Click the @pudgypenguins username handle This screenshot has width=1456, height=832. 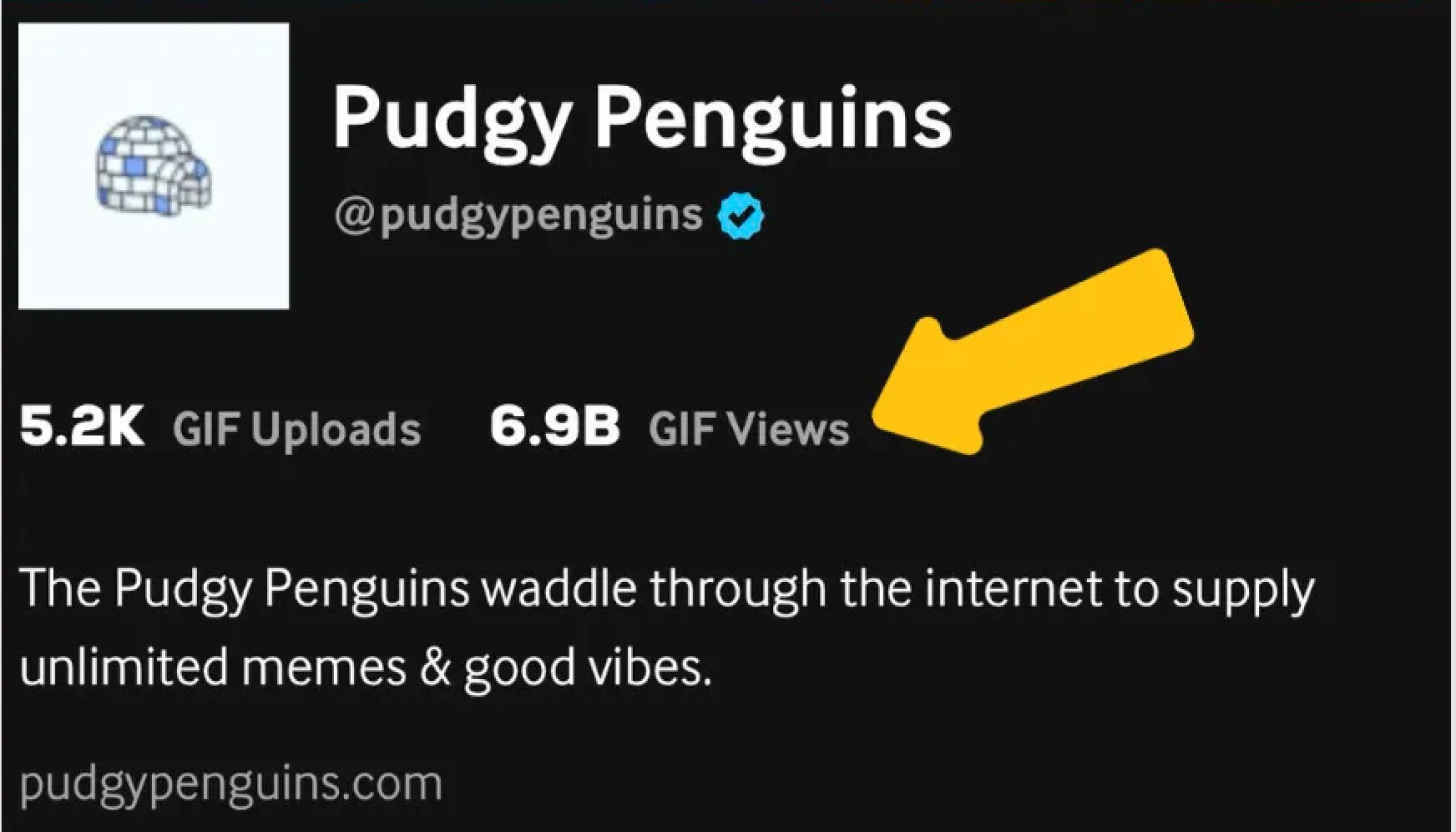pos(518,215)
